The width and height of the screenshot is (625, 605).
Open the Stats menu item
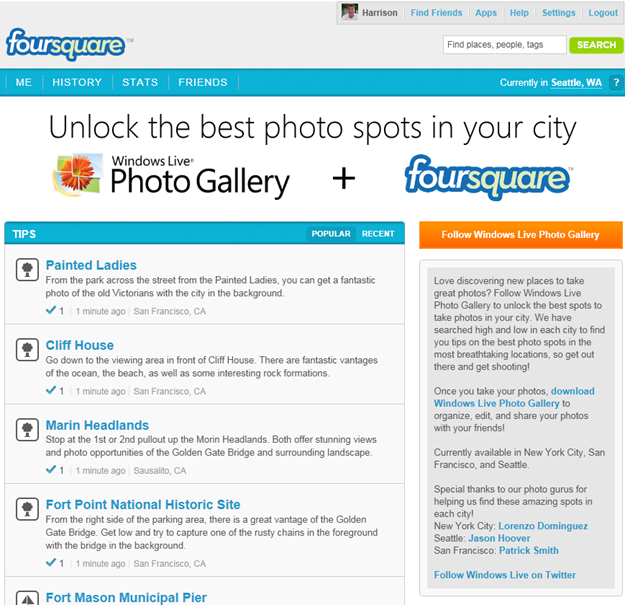coord(140,82)
